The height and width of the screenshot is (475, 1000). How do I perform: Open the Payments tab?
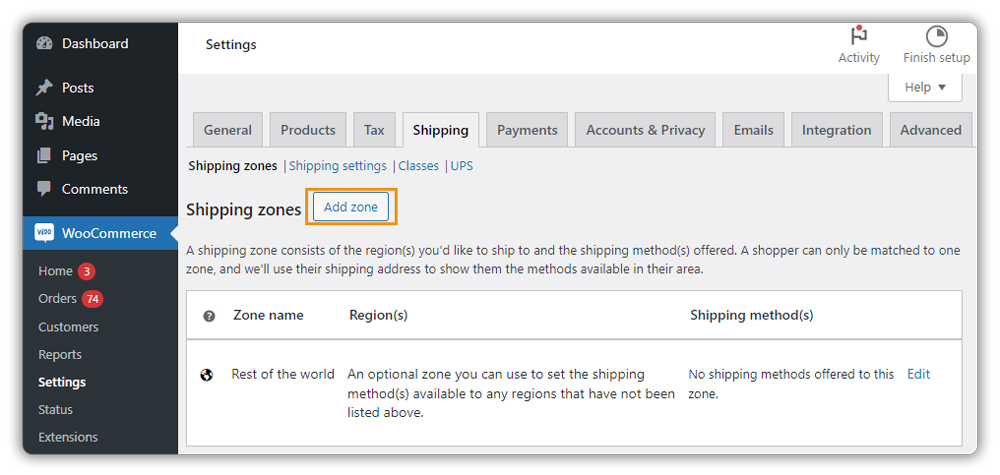click(527, 130)
